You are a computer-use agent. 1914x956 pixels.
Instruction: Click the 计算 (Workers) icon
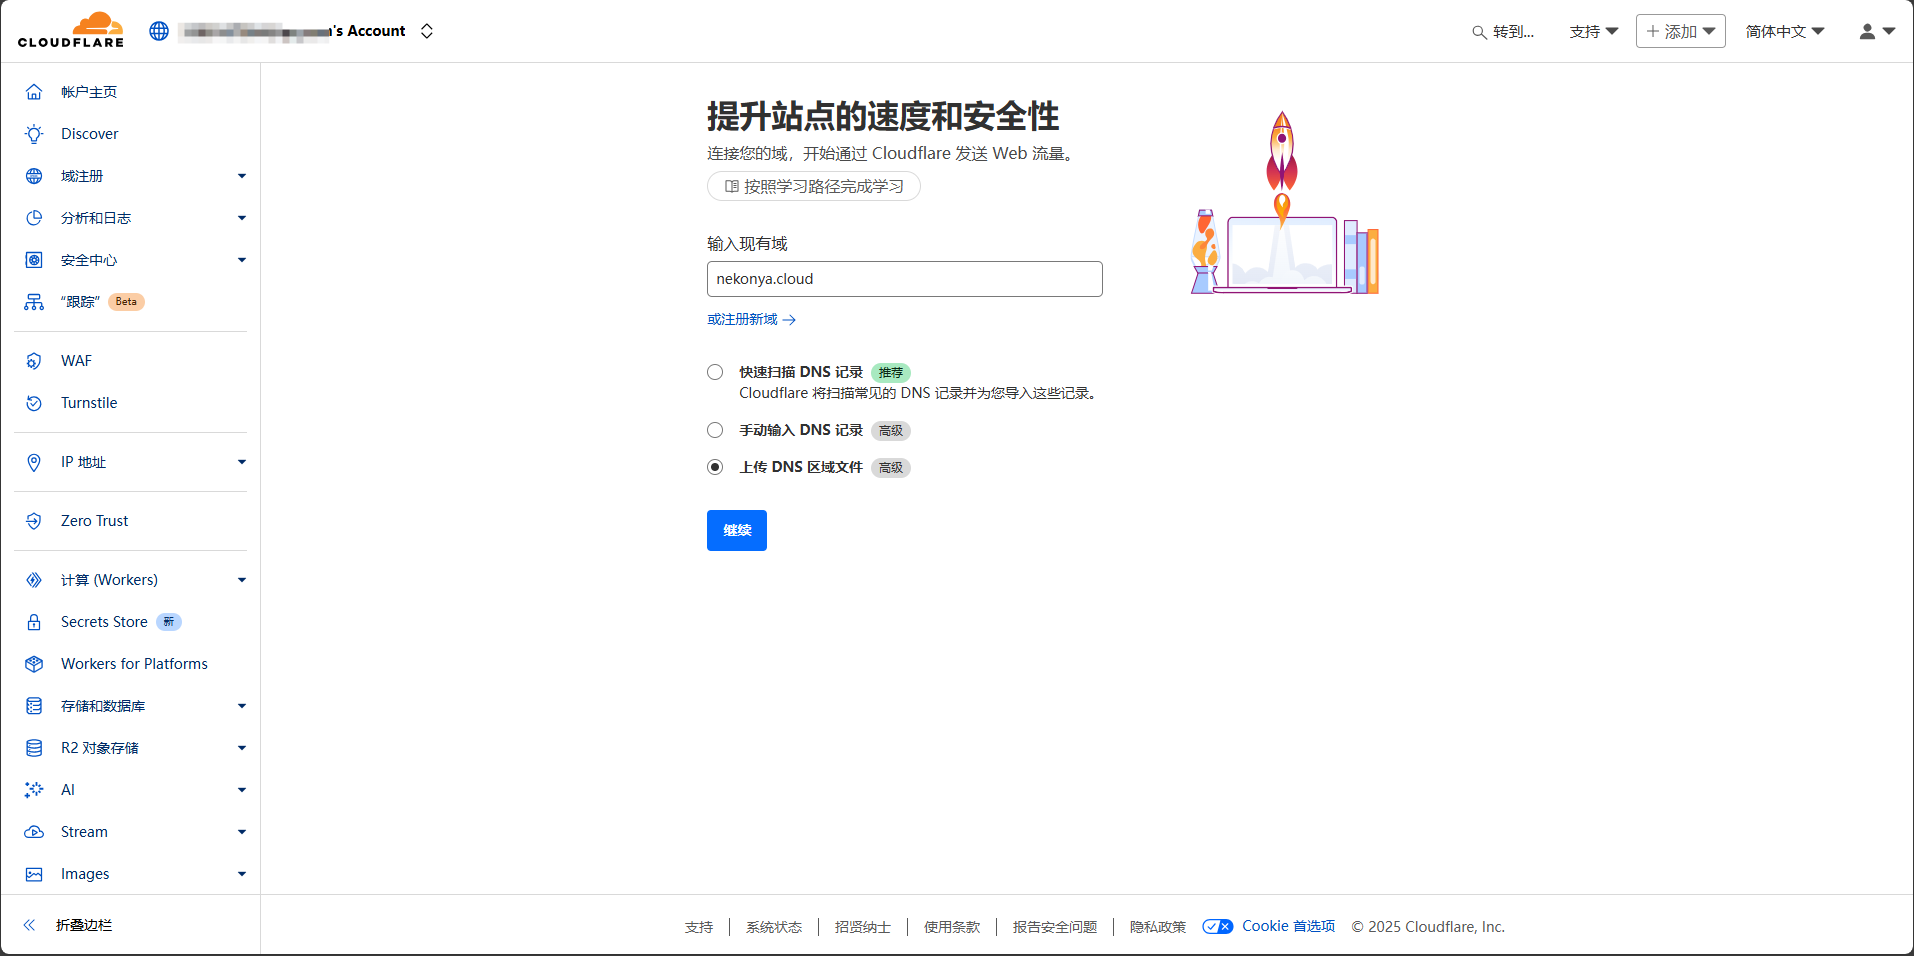coord(34,580)
